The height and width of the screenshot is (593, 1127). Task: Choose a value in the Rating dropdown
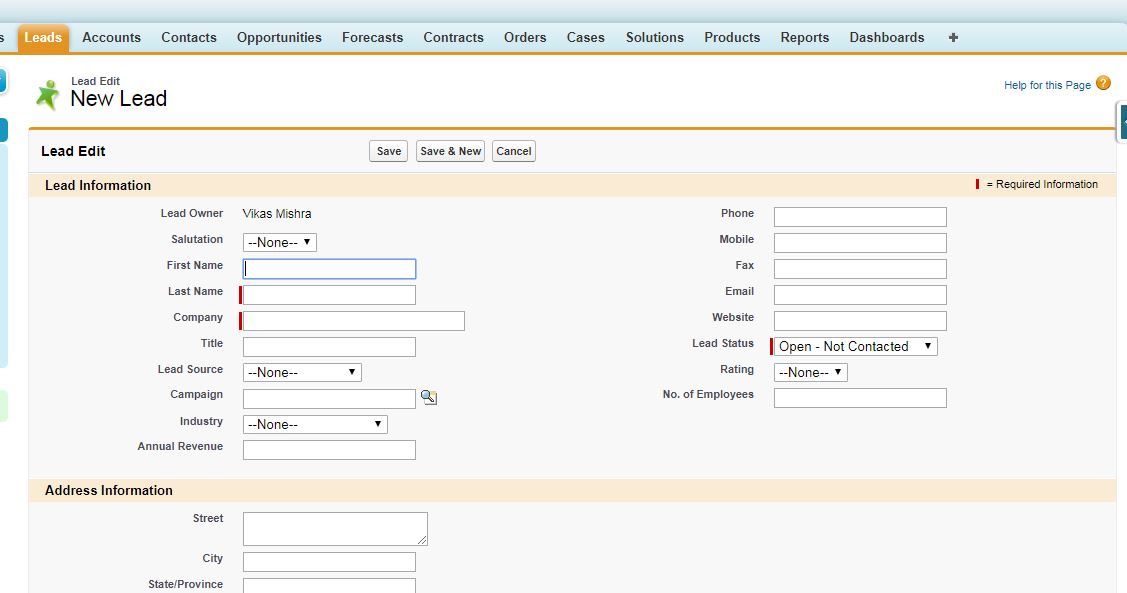click(810, 373)
